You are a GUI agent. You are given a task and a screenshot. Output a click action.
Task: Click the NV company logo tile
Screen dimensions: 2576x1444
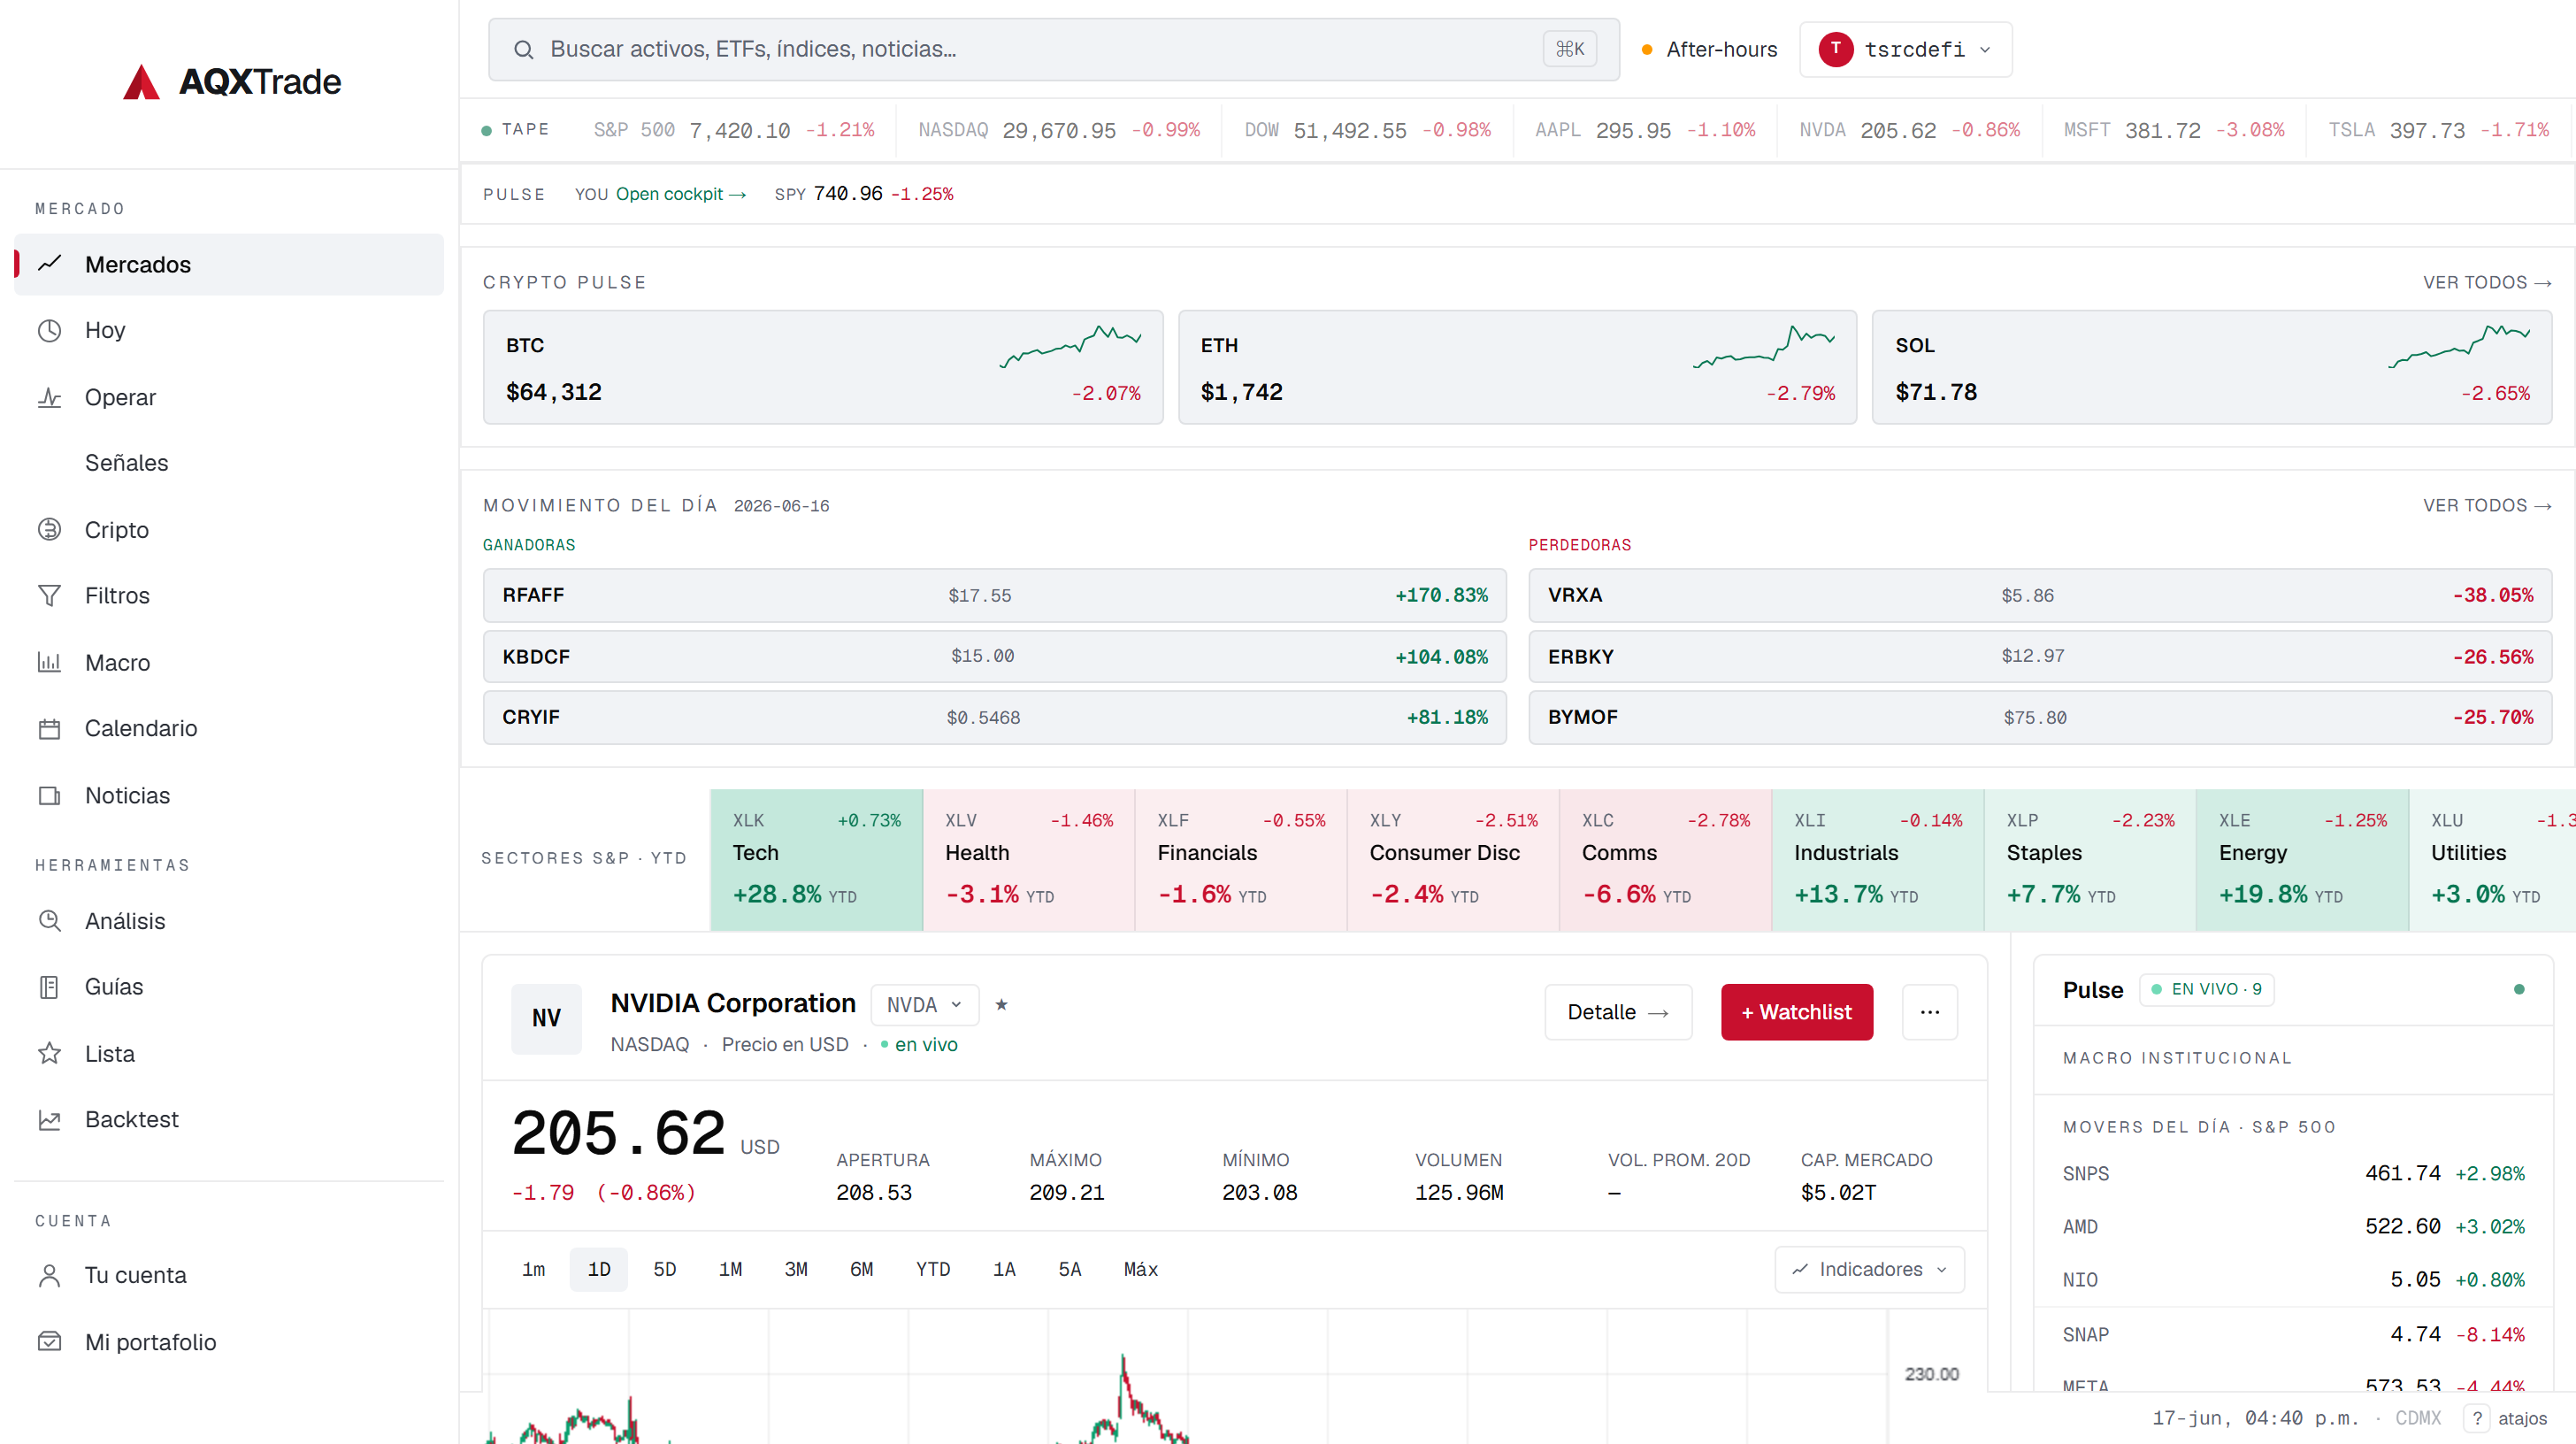(546, 1018)
